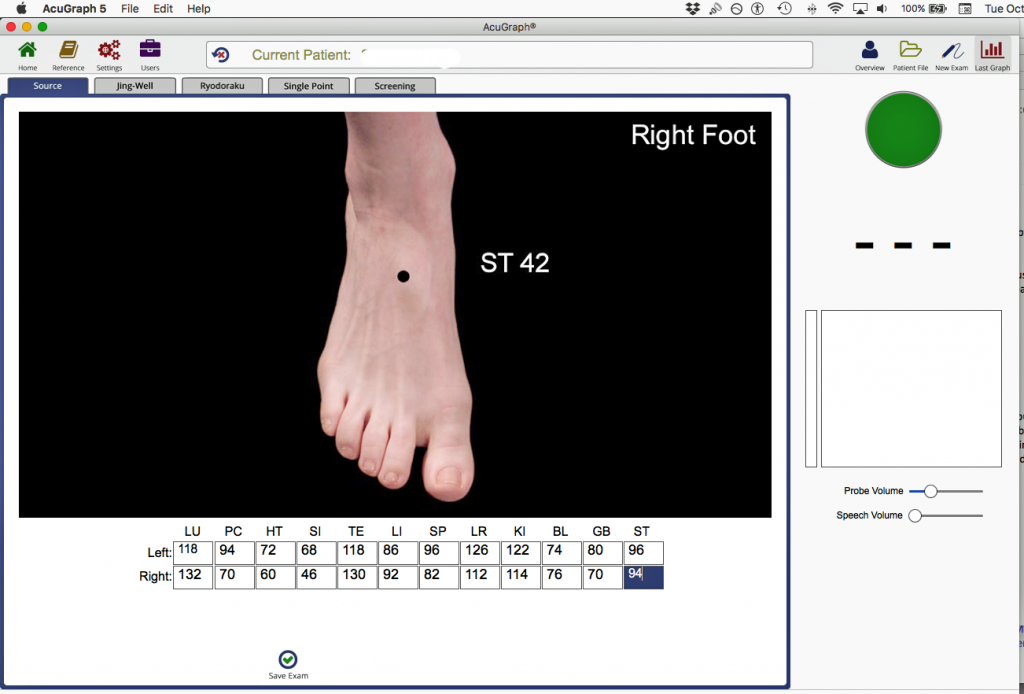This screenshot has height=694, width=1024.
Task: Open the Apple menu
Action: pos(22,8)
